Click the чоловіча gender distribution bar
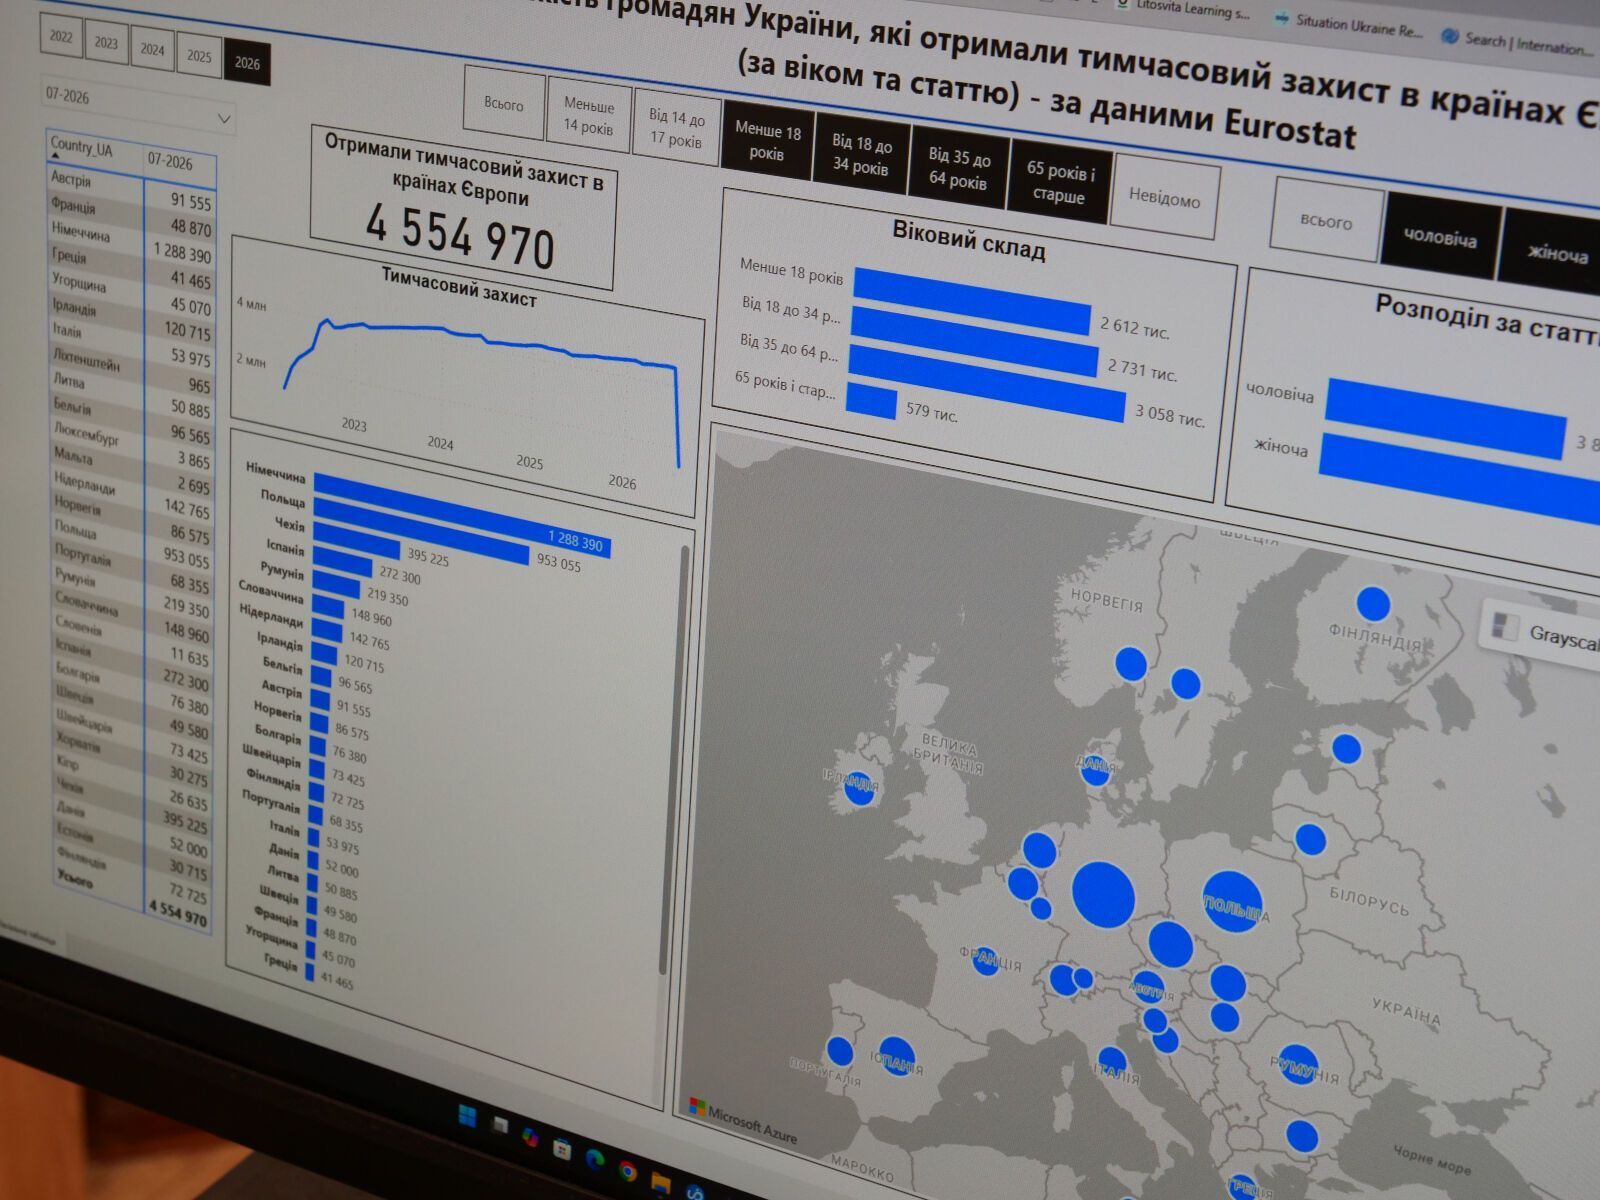The height and width of the screenshot is (1200, 1600). click(1445, 419)
